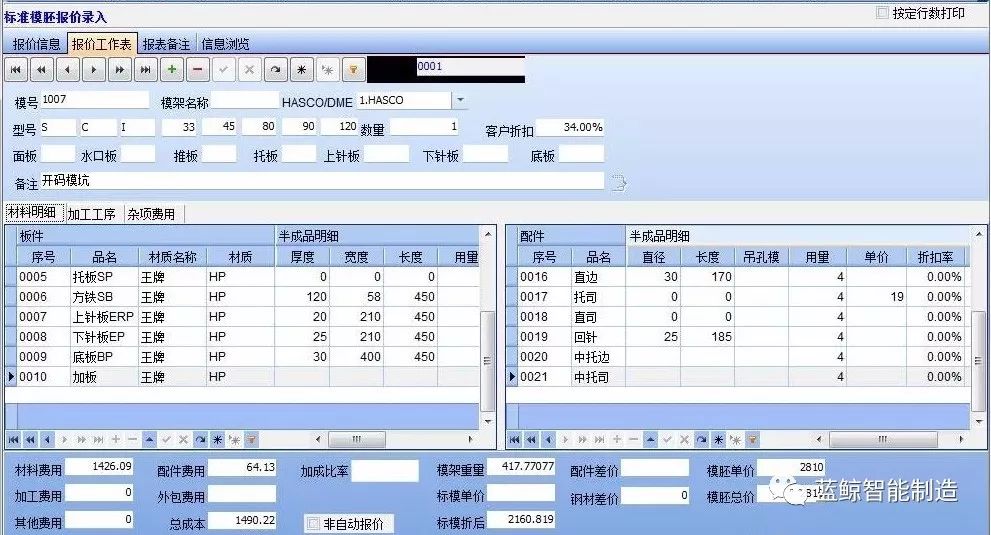
Task: Click the refresh arrow in top toolbar
Action: 275,69
